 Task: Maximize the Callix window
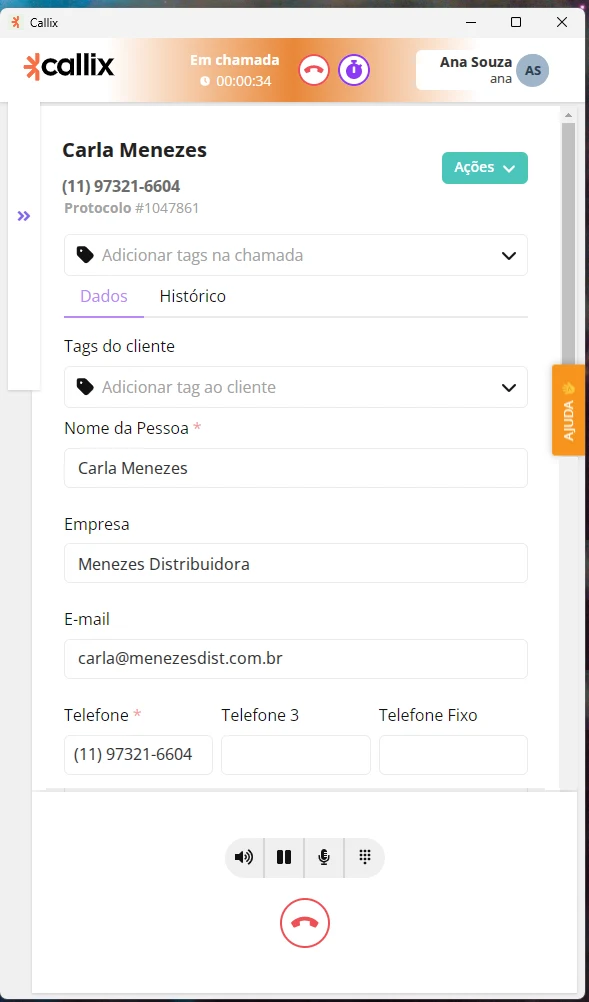click(x=516, y=22)
